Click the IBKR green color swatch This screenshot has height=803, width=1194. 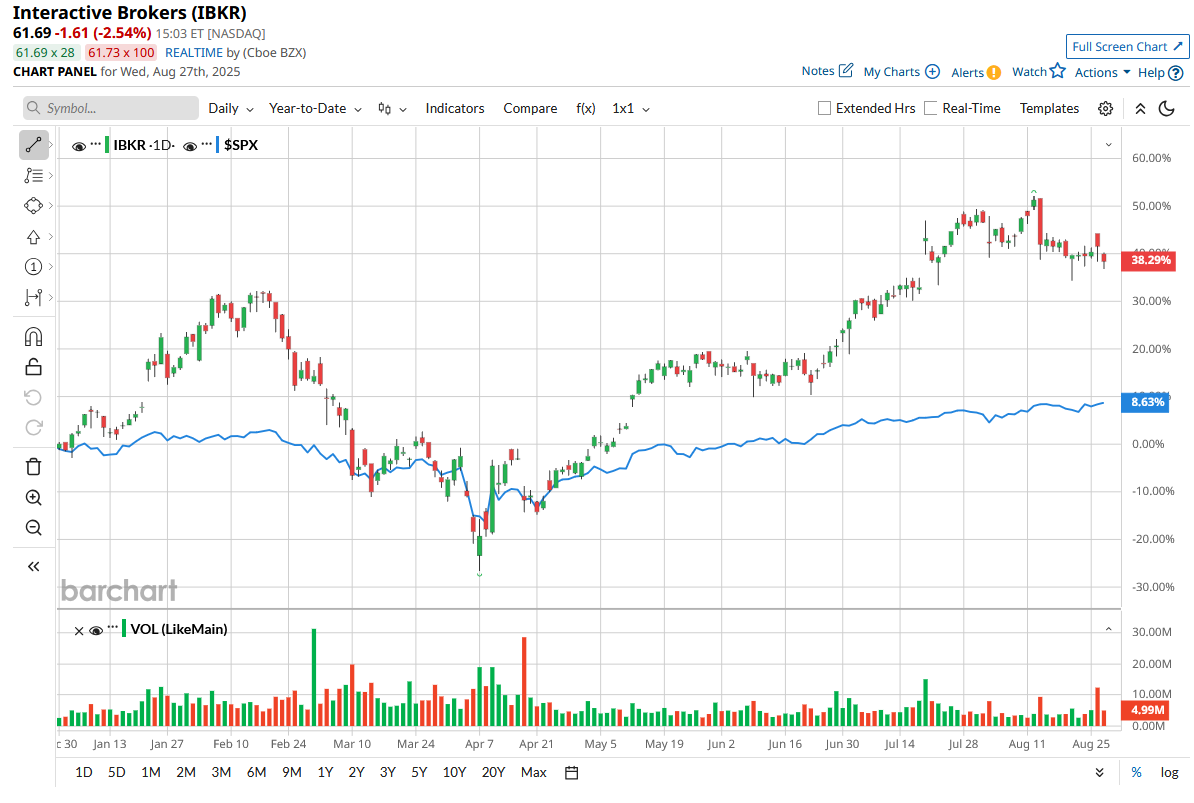click(x=107, y=145)
